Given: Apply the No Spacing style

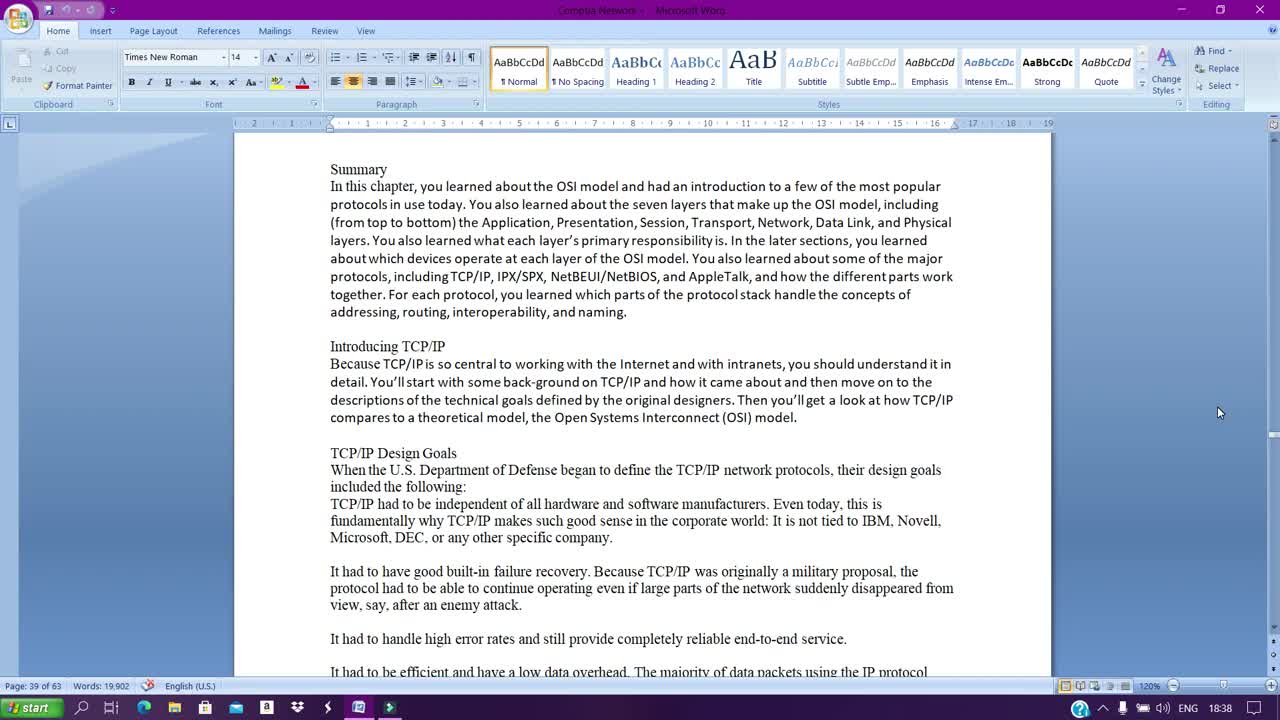Looking at the screenshot, I should tap(578, 69).
